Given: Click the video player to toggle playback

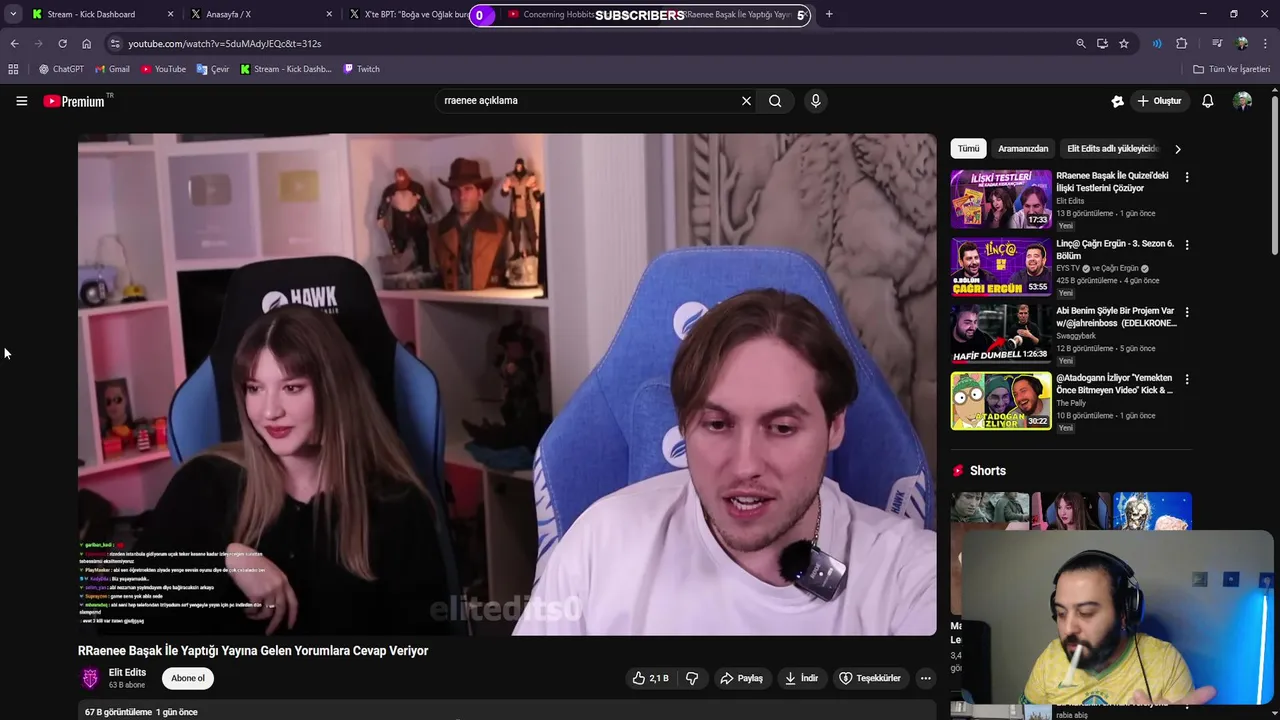Looking at the screenshot, I should 507,384.
